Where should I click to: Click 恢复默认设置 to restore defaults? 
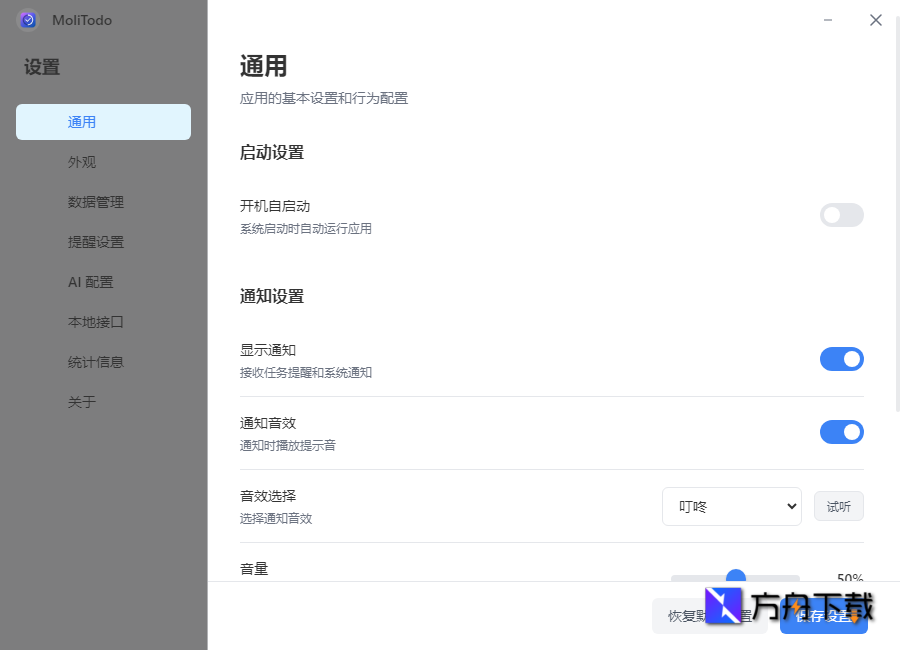click(x=710, y=616)
